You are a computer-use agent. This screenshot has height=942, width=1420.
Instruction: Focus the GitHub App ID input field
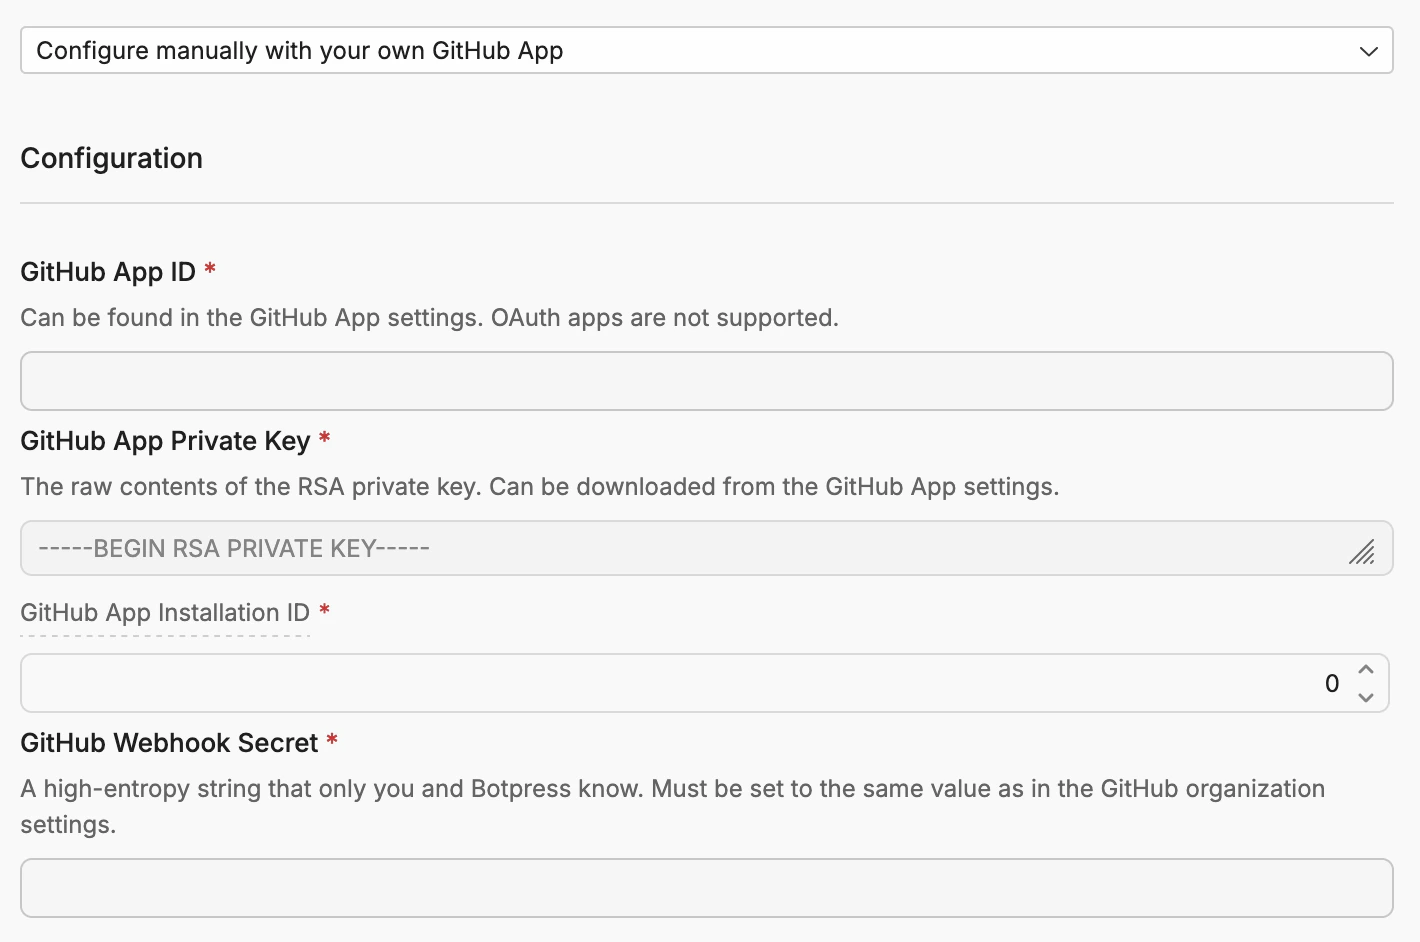pos(706,381)
